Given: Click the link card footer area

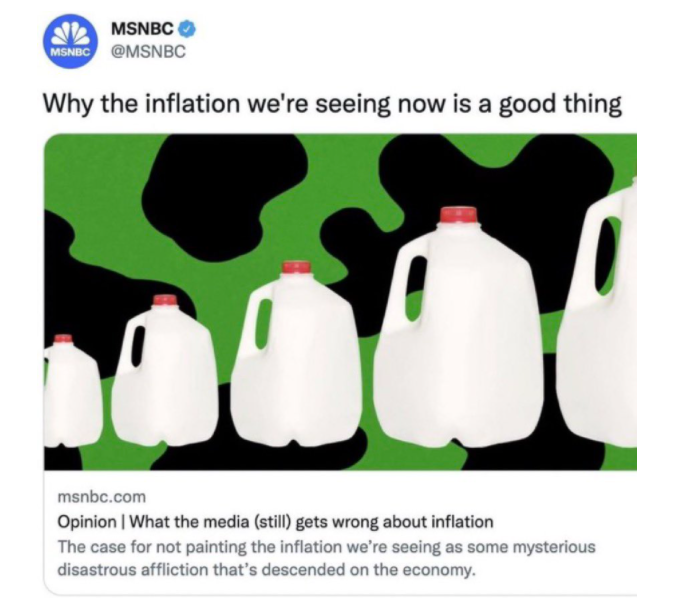Looking at the screenshot, I should 340,533.
